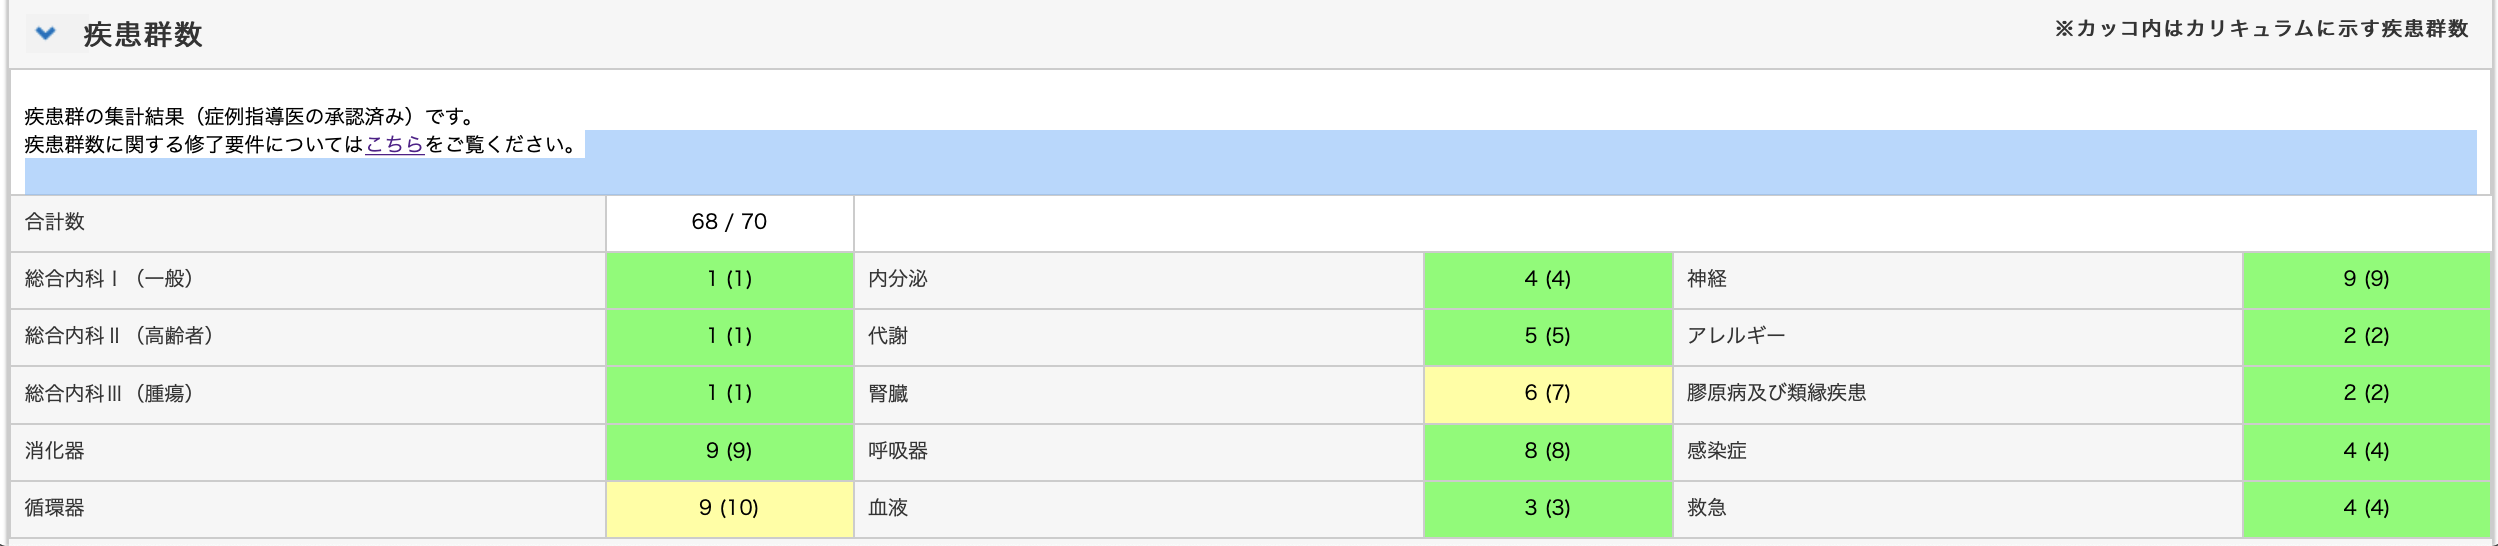This screenshot has width=2498, height=546.
Task: Click the 合計数 value 68 / 70
Action: pyautogui.click(x=729, y=222)
